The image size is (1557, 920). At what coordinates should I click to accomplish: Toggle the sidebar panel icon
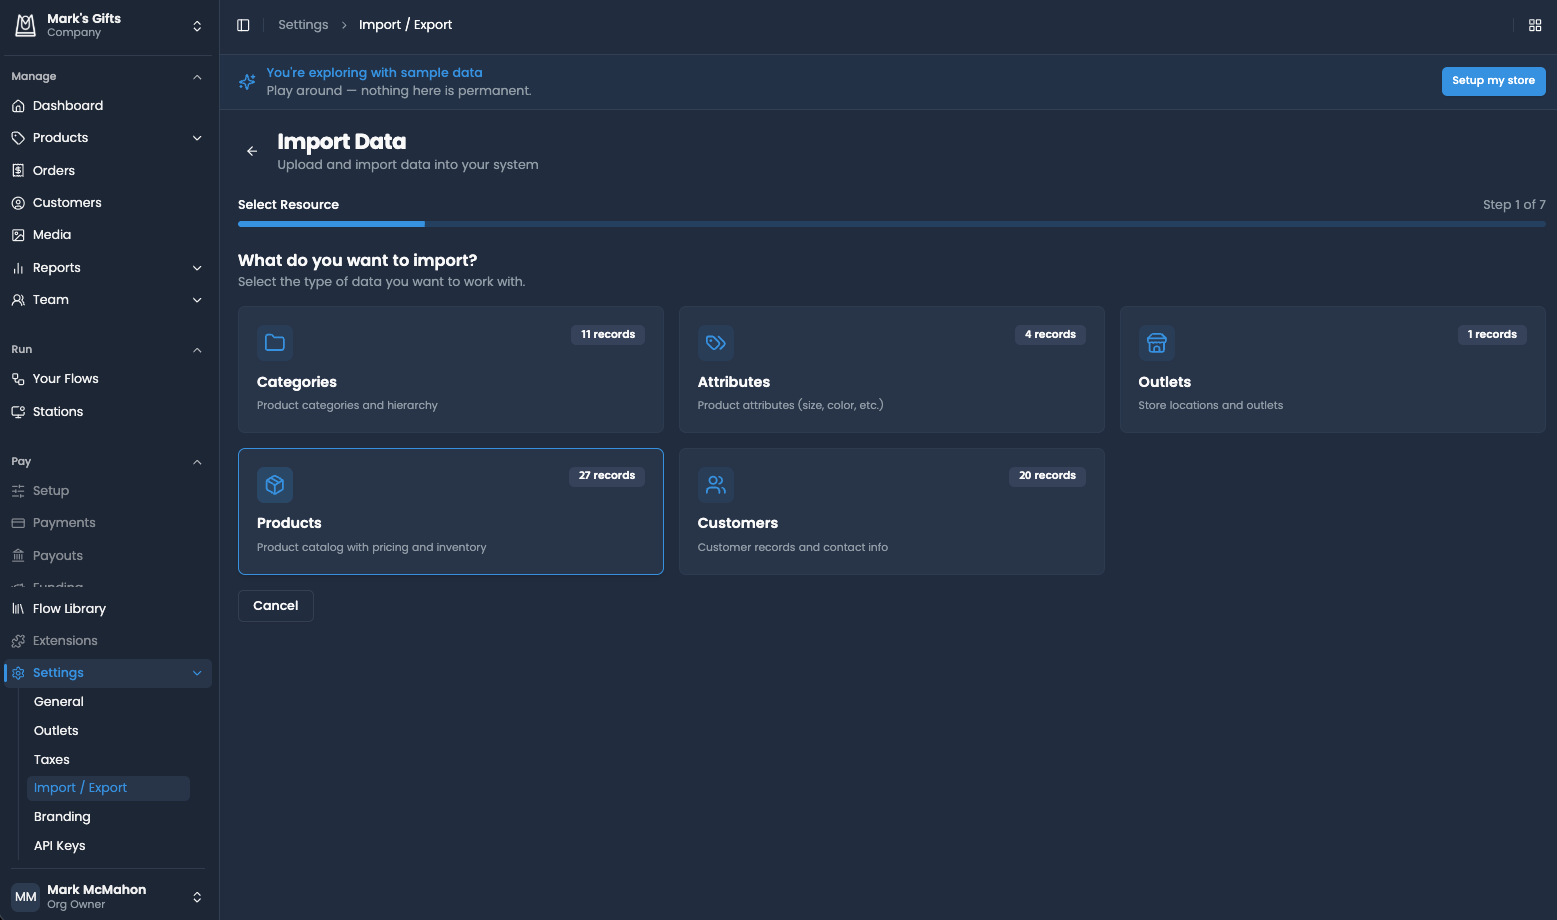(243, 25)
